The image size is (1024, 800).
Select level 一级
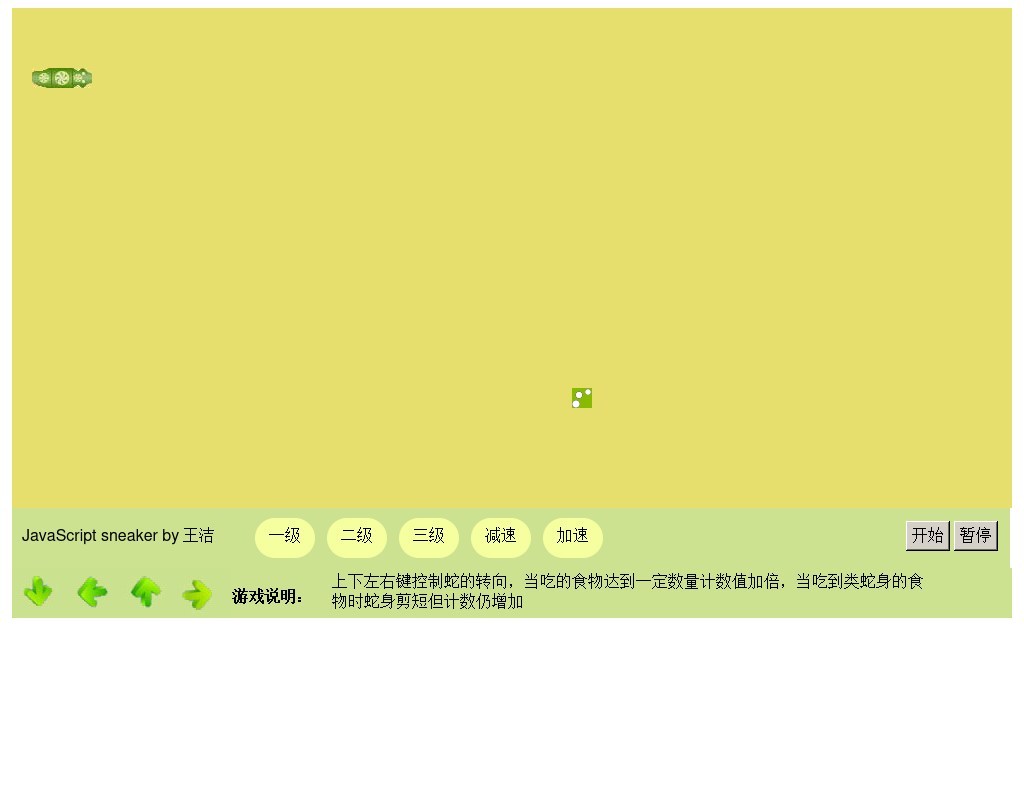(x=285, y=537)
